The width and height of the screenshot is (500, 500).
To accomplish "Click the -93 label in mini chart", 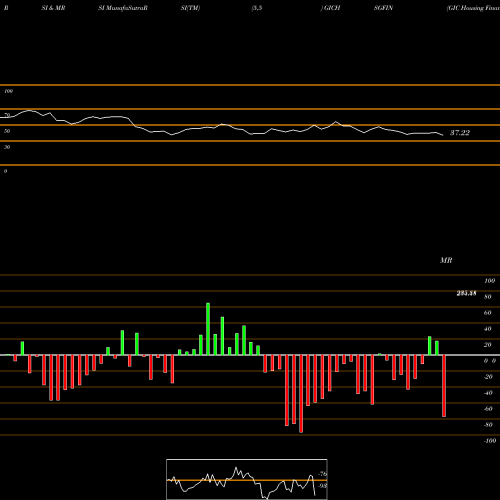I will tap(323, 486).
